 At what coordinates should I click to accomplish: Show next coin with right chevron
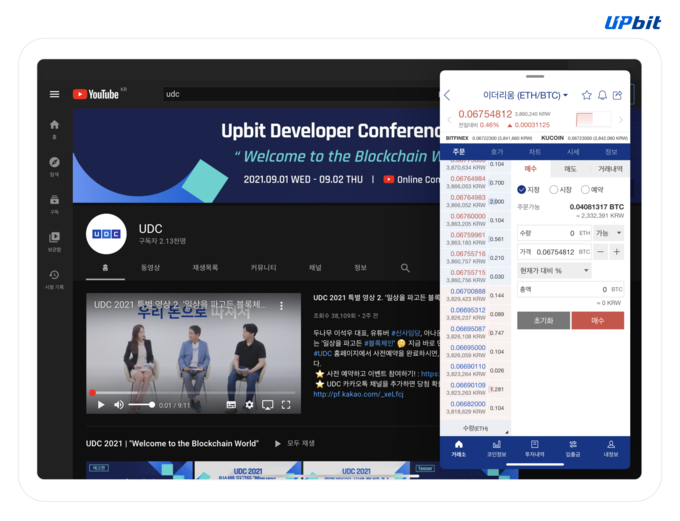[x=621, y=119]
